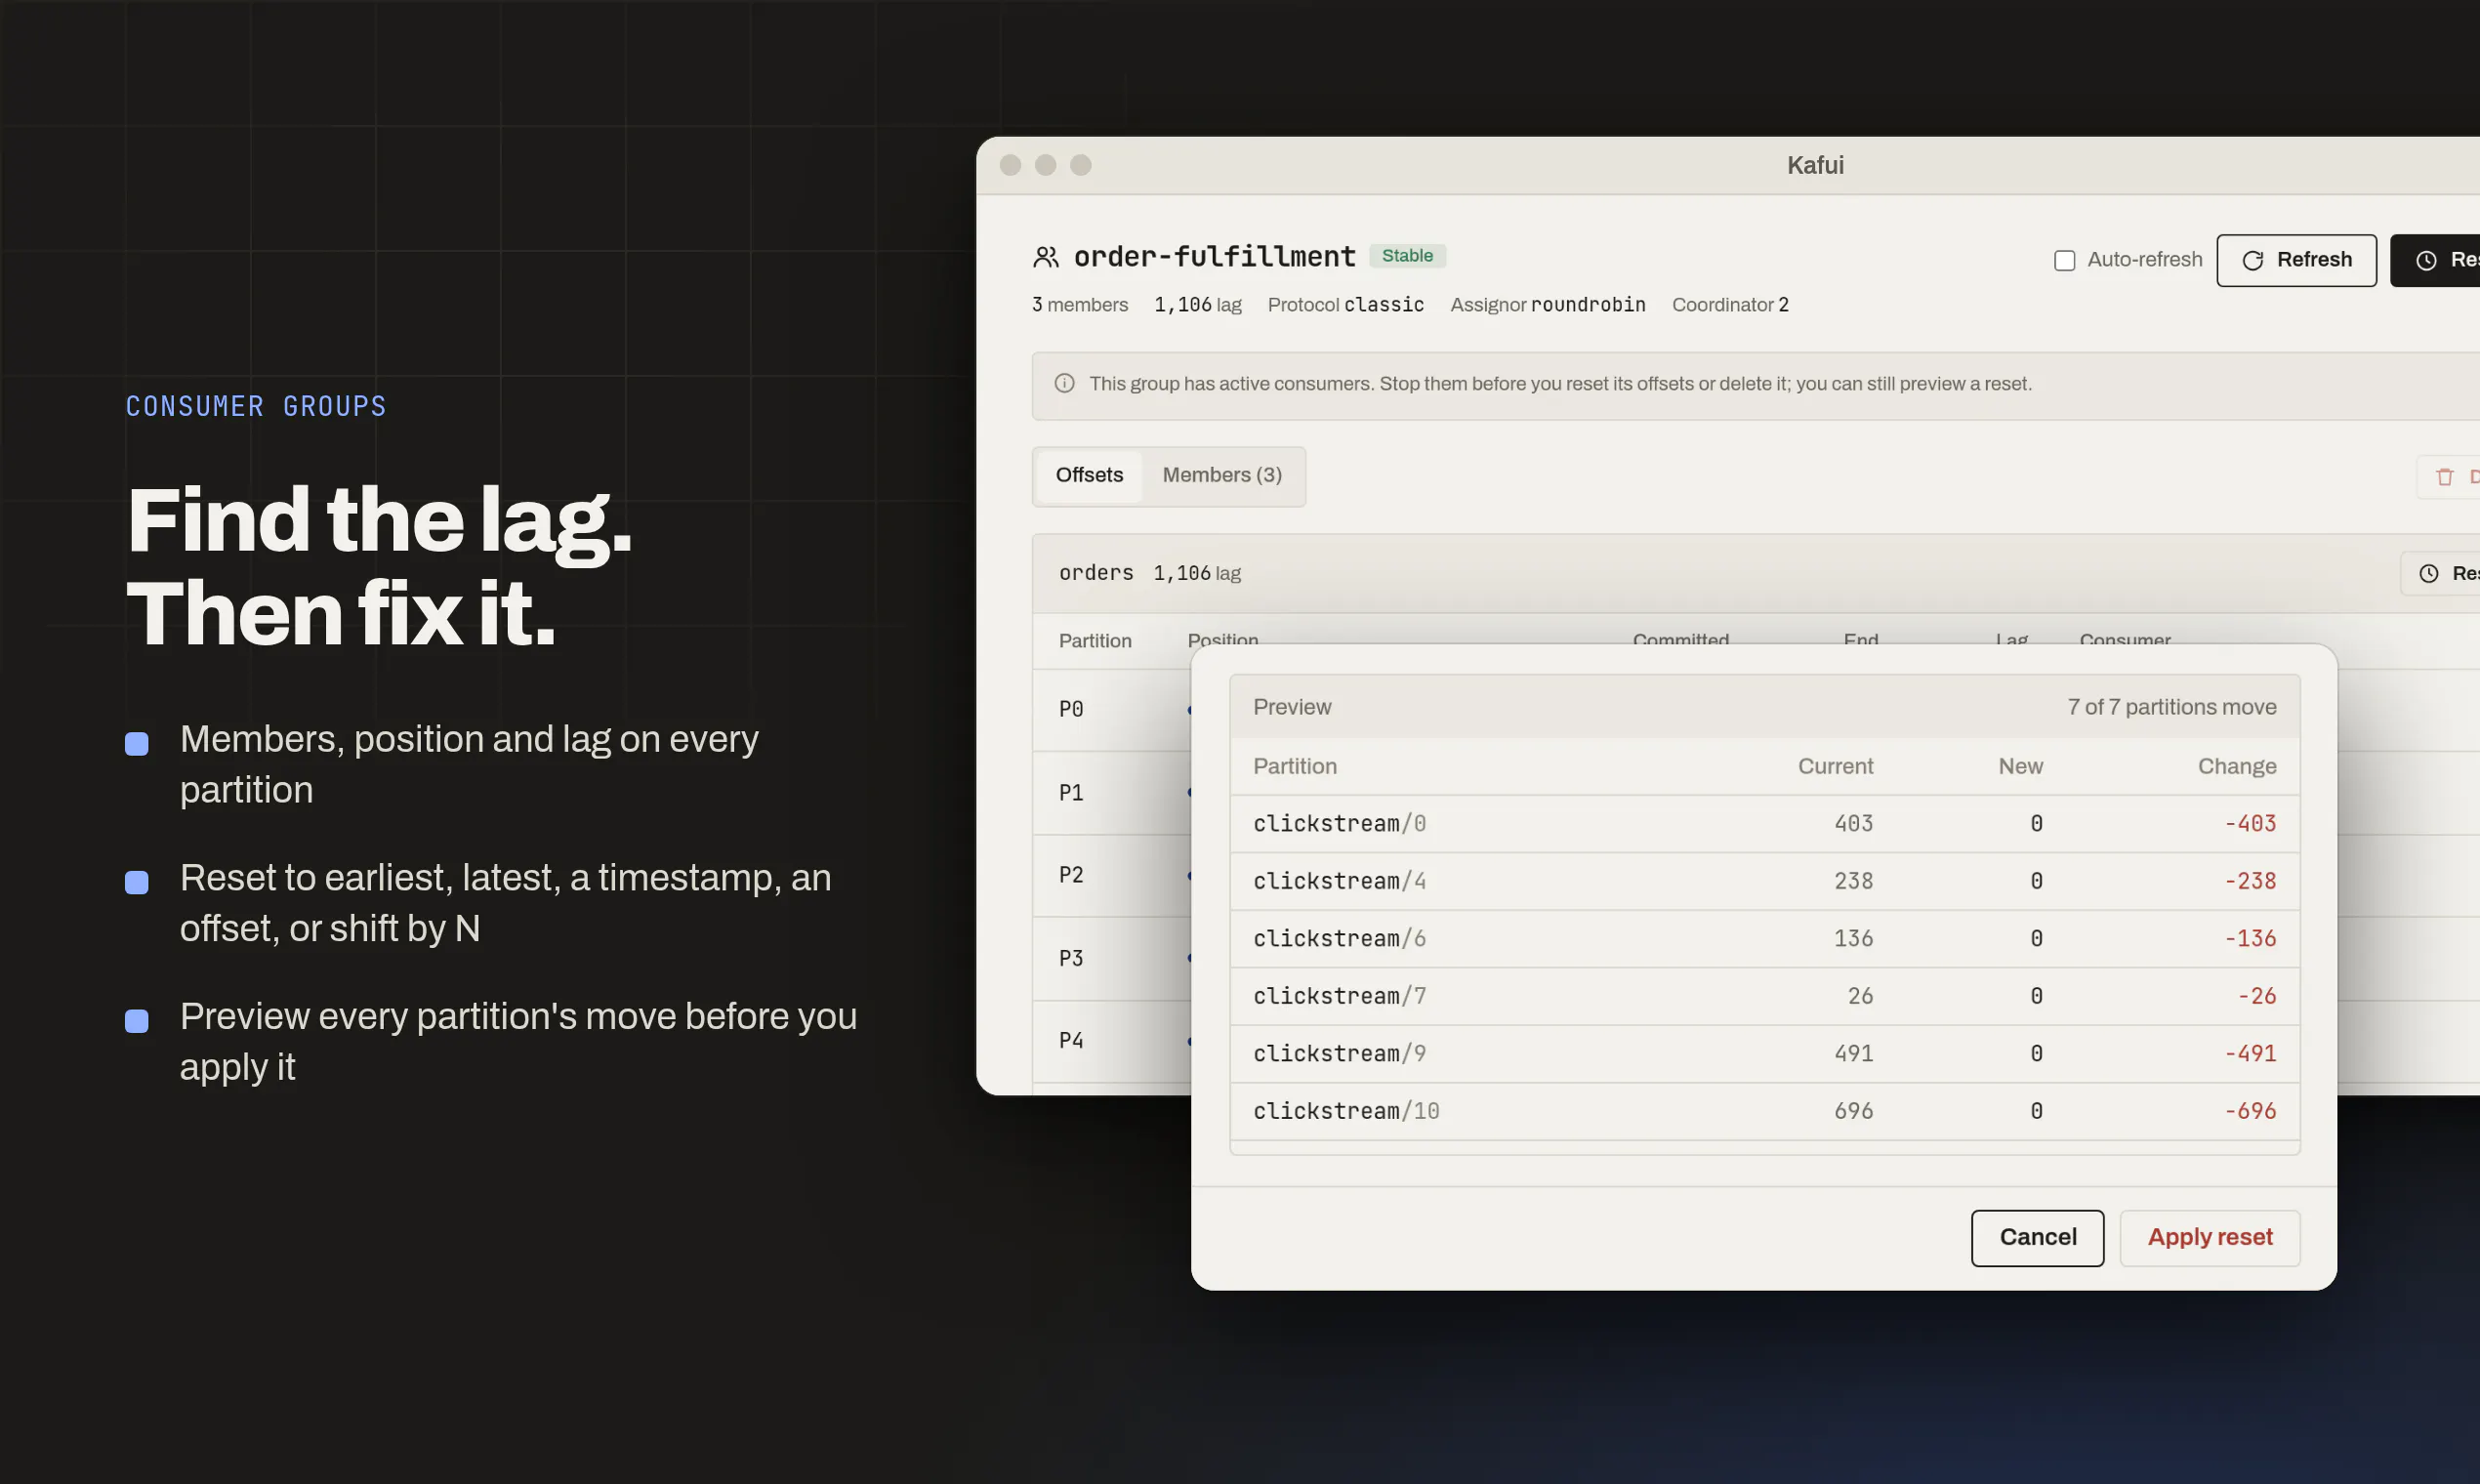
Task: Click the Refresh button
Action: click(2296, 261)
